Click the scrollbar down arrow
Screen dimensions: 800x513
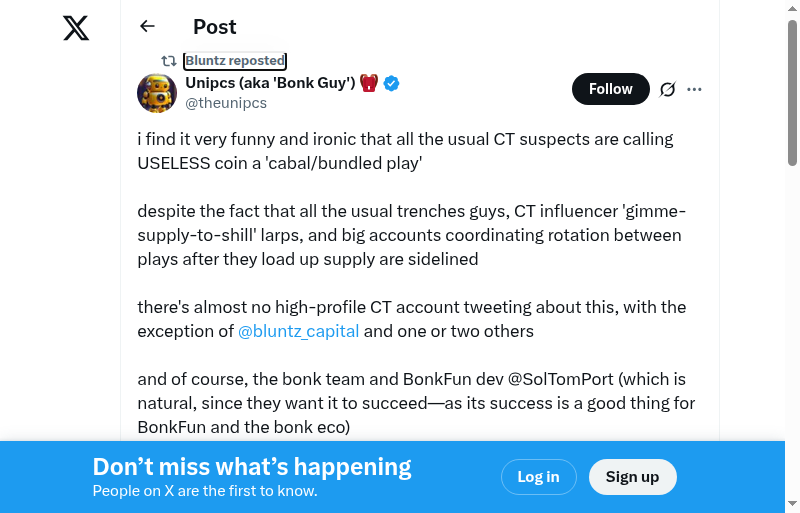pos(792,504)
